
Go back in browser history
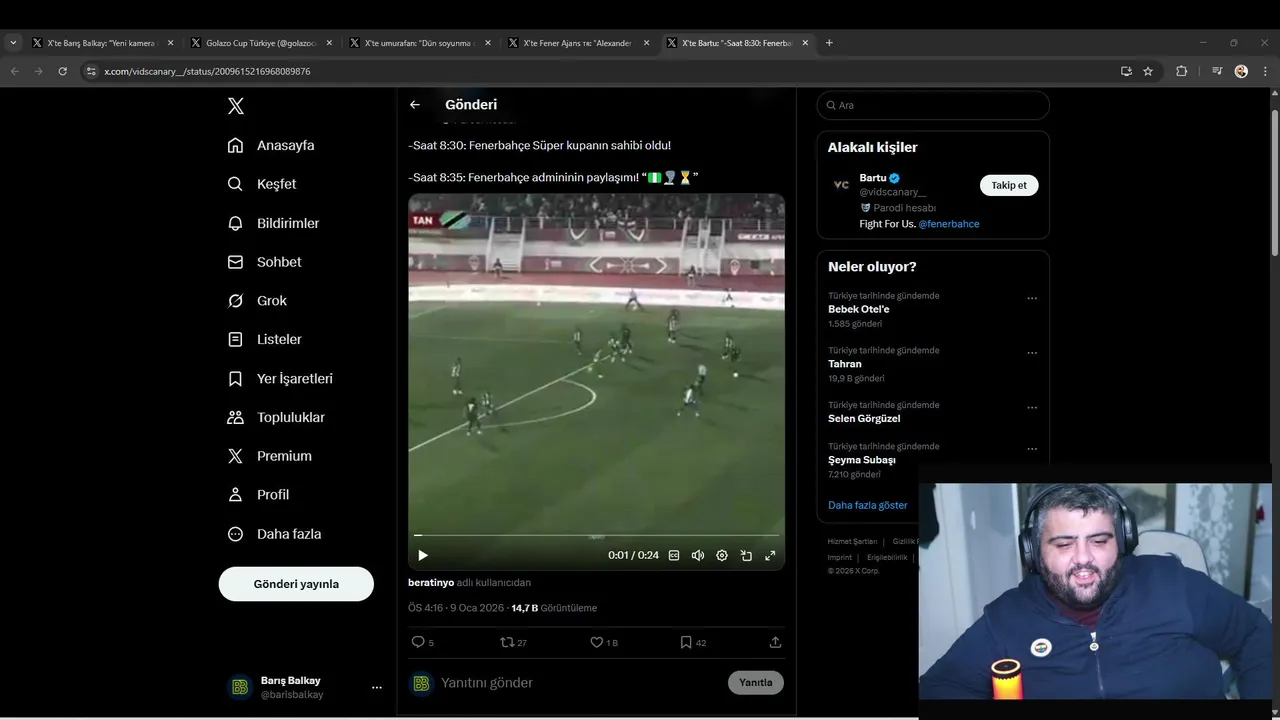[14, 71]
